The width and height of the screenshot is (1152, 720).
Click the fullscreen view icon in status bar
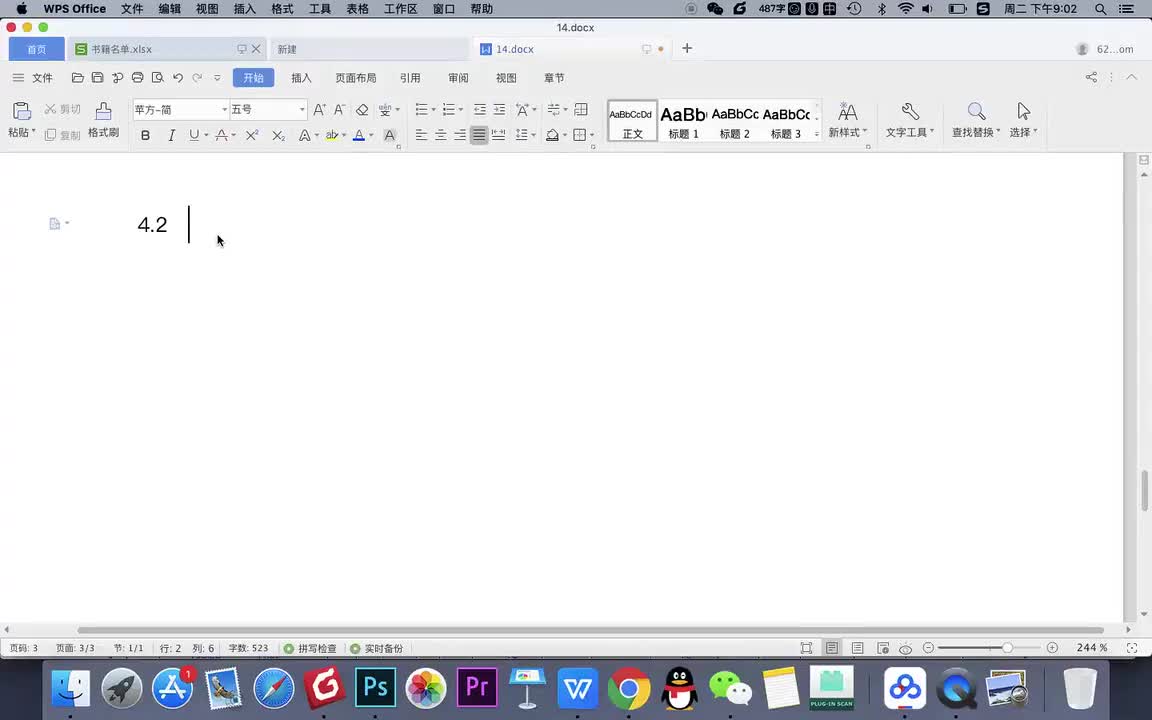point(806,648)
